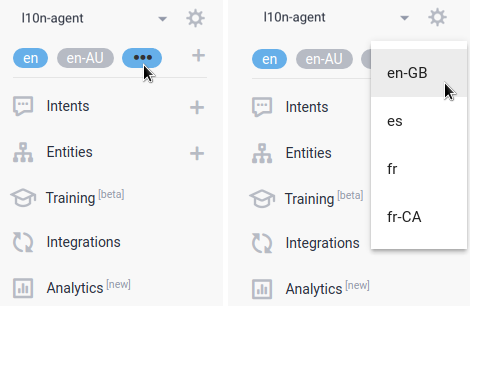Open agent settings gear in left panel
Image resolution: width=477 pixels, height=368 pixels.
click(x=195, y=18)
